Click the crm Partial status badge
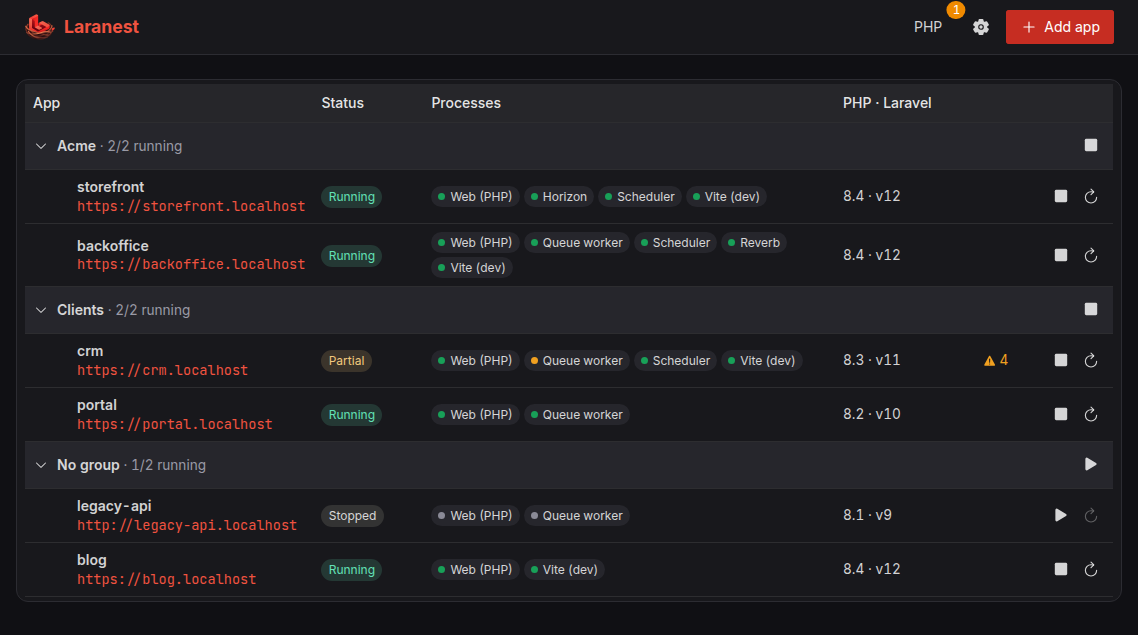This screenshot has width=1138, height=635. click(x=346, y=361)
